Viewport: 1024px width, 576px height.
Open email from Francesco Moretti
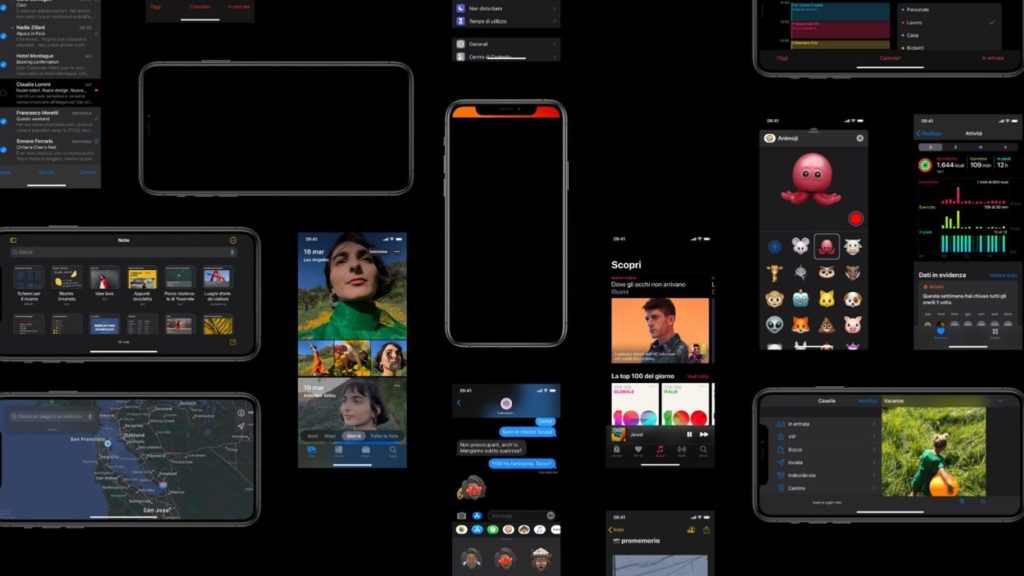[x=50, y=122]
